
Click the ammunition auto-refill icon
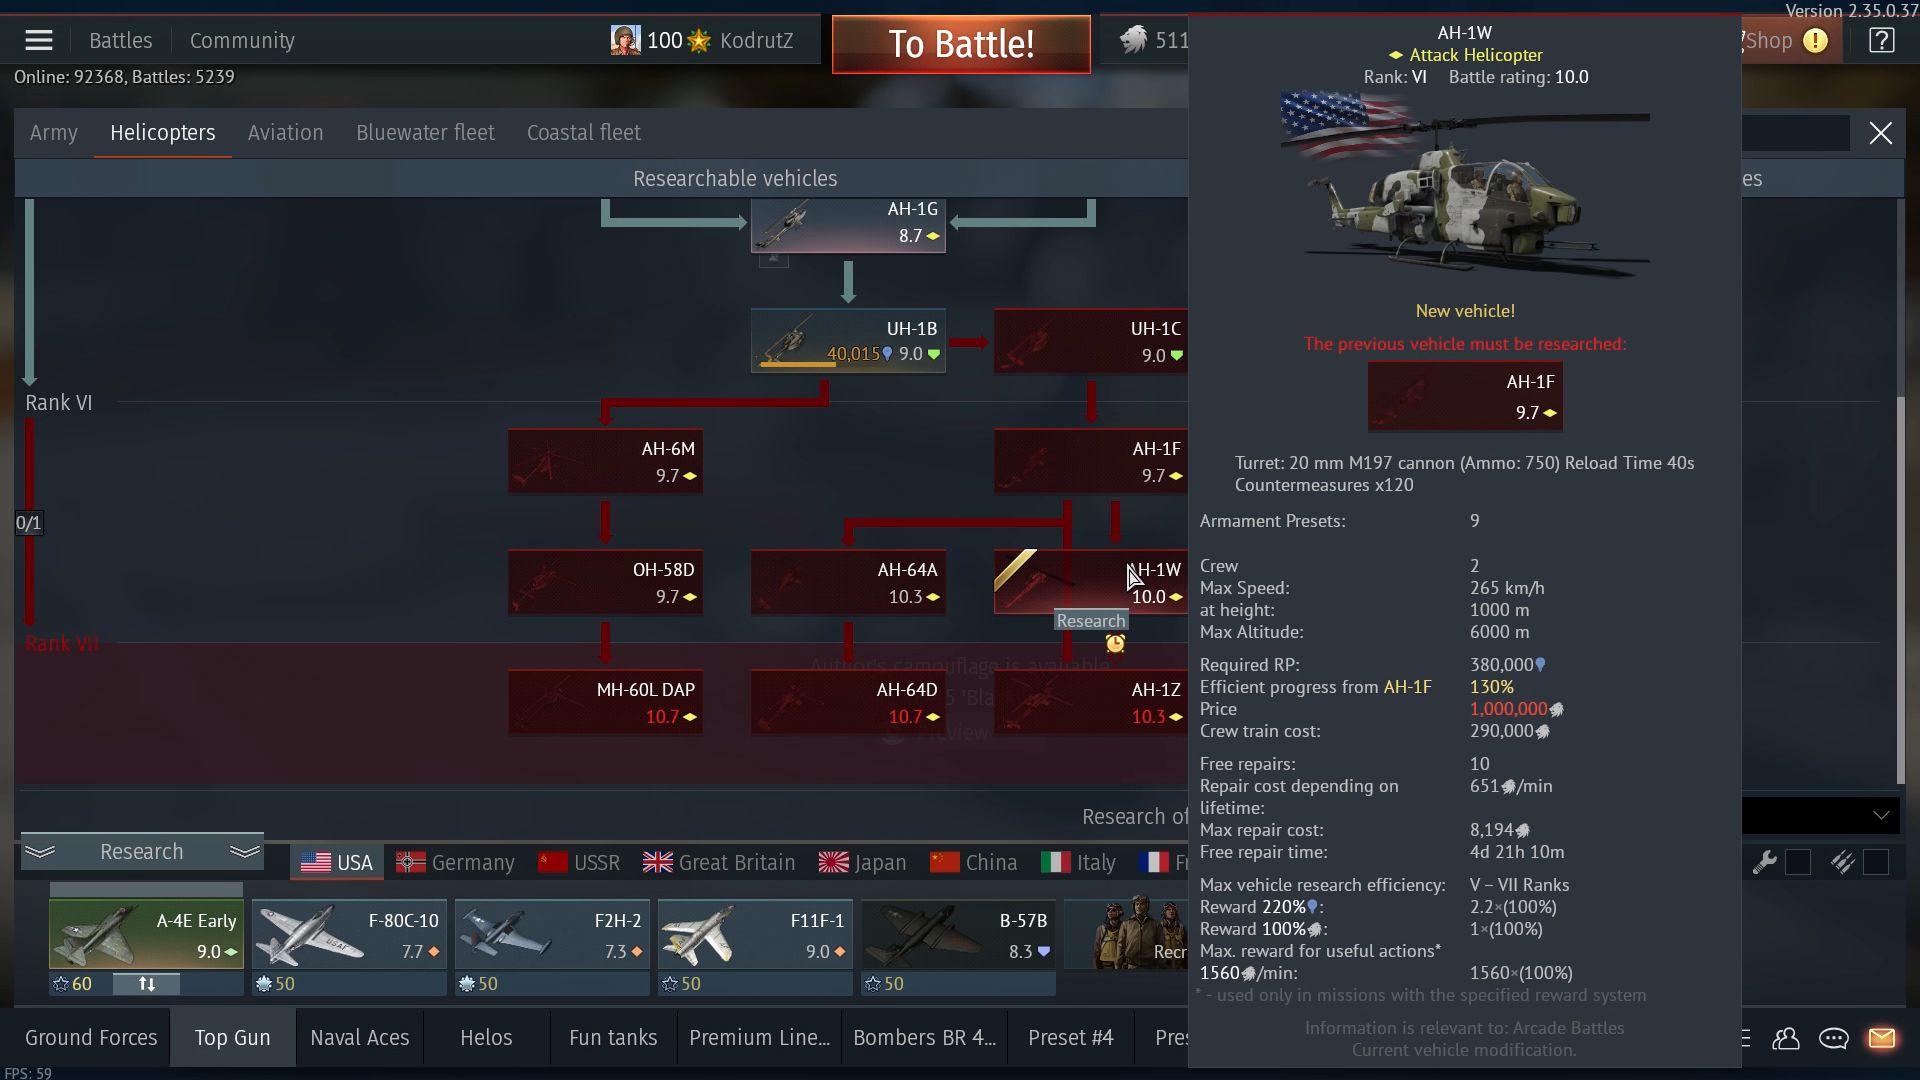point(1842,862)
